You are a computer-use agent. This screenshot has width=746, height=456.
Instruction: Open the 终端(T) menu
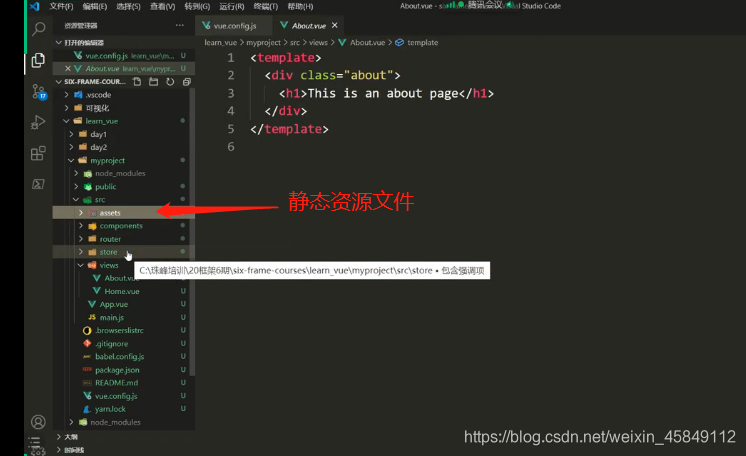(265, 6)
